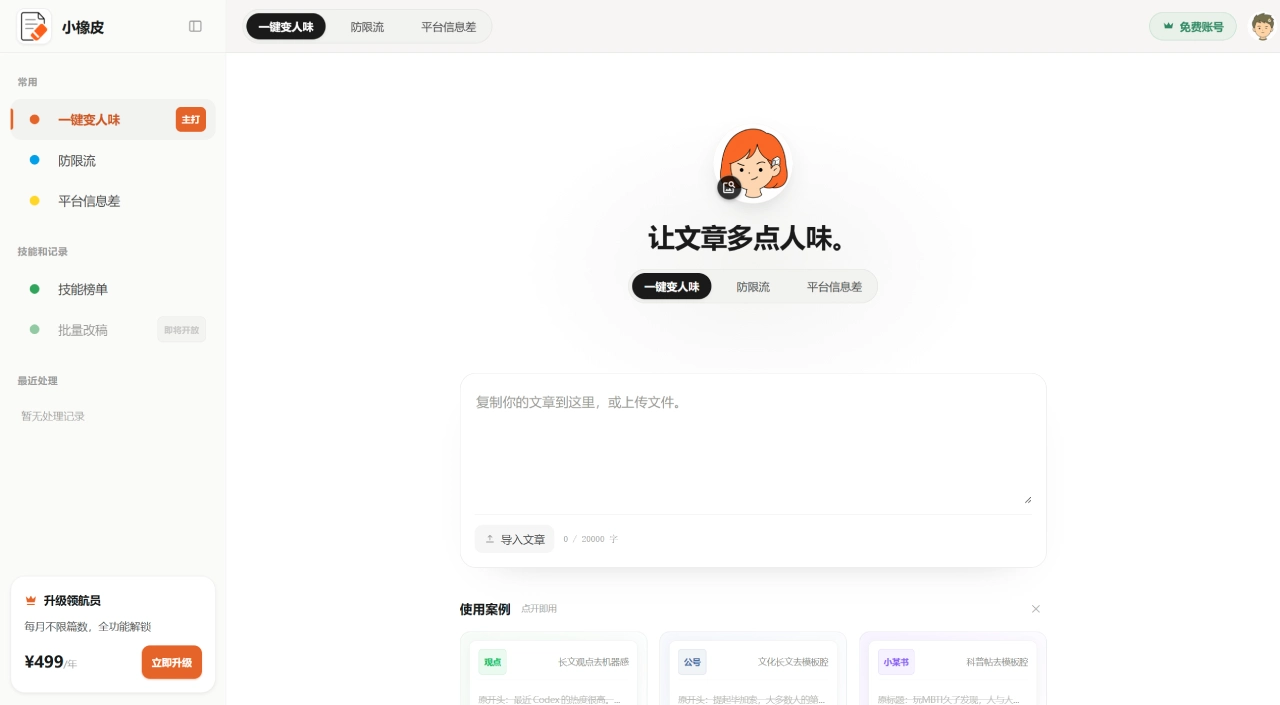Open the 小某书 科普帖去模板腔 case card
Viewport: 1280px width, 705px height.
click(x=953, y=669)
